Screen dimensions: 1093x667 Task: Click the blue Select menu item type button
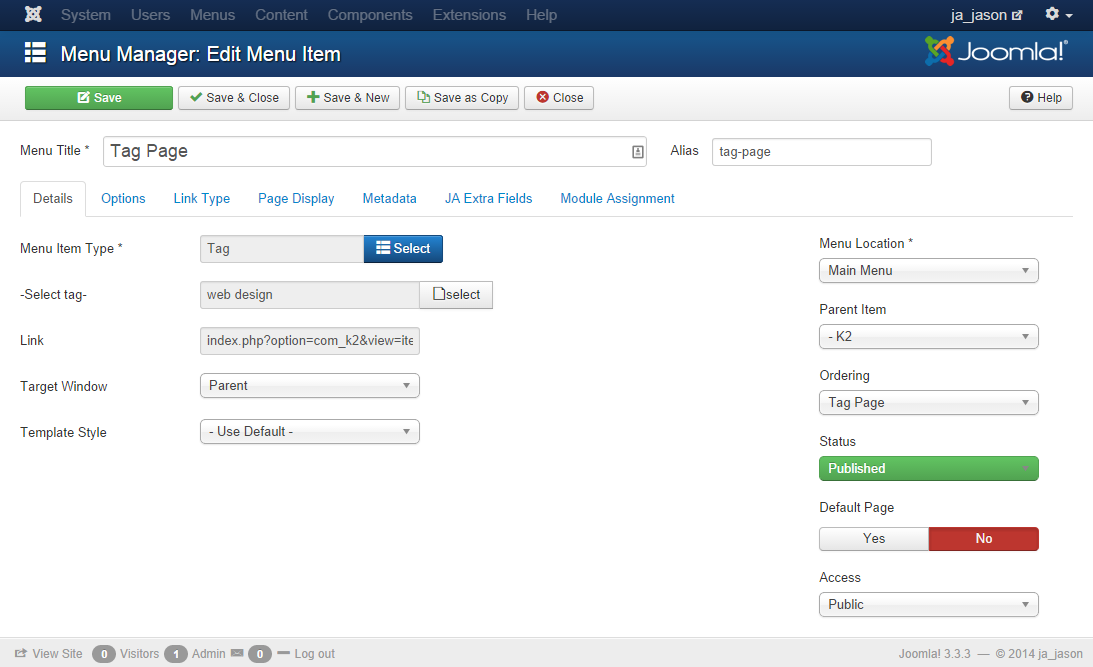pos(402,249)
